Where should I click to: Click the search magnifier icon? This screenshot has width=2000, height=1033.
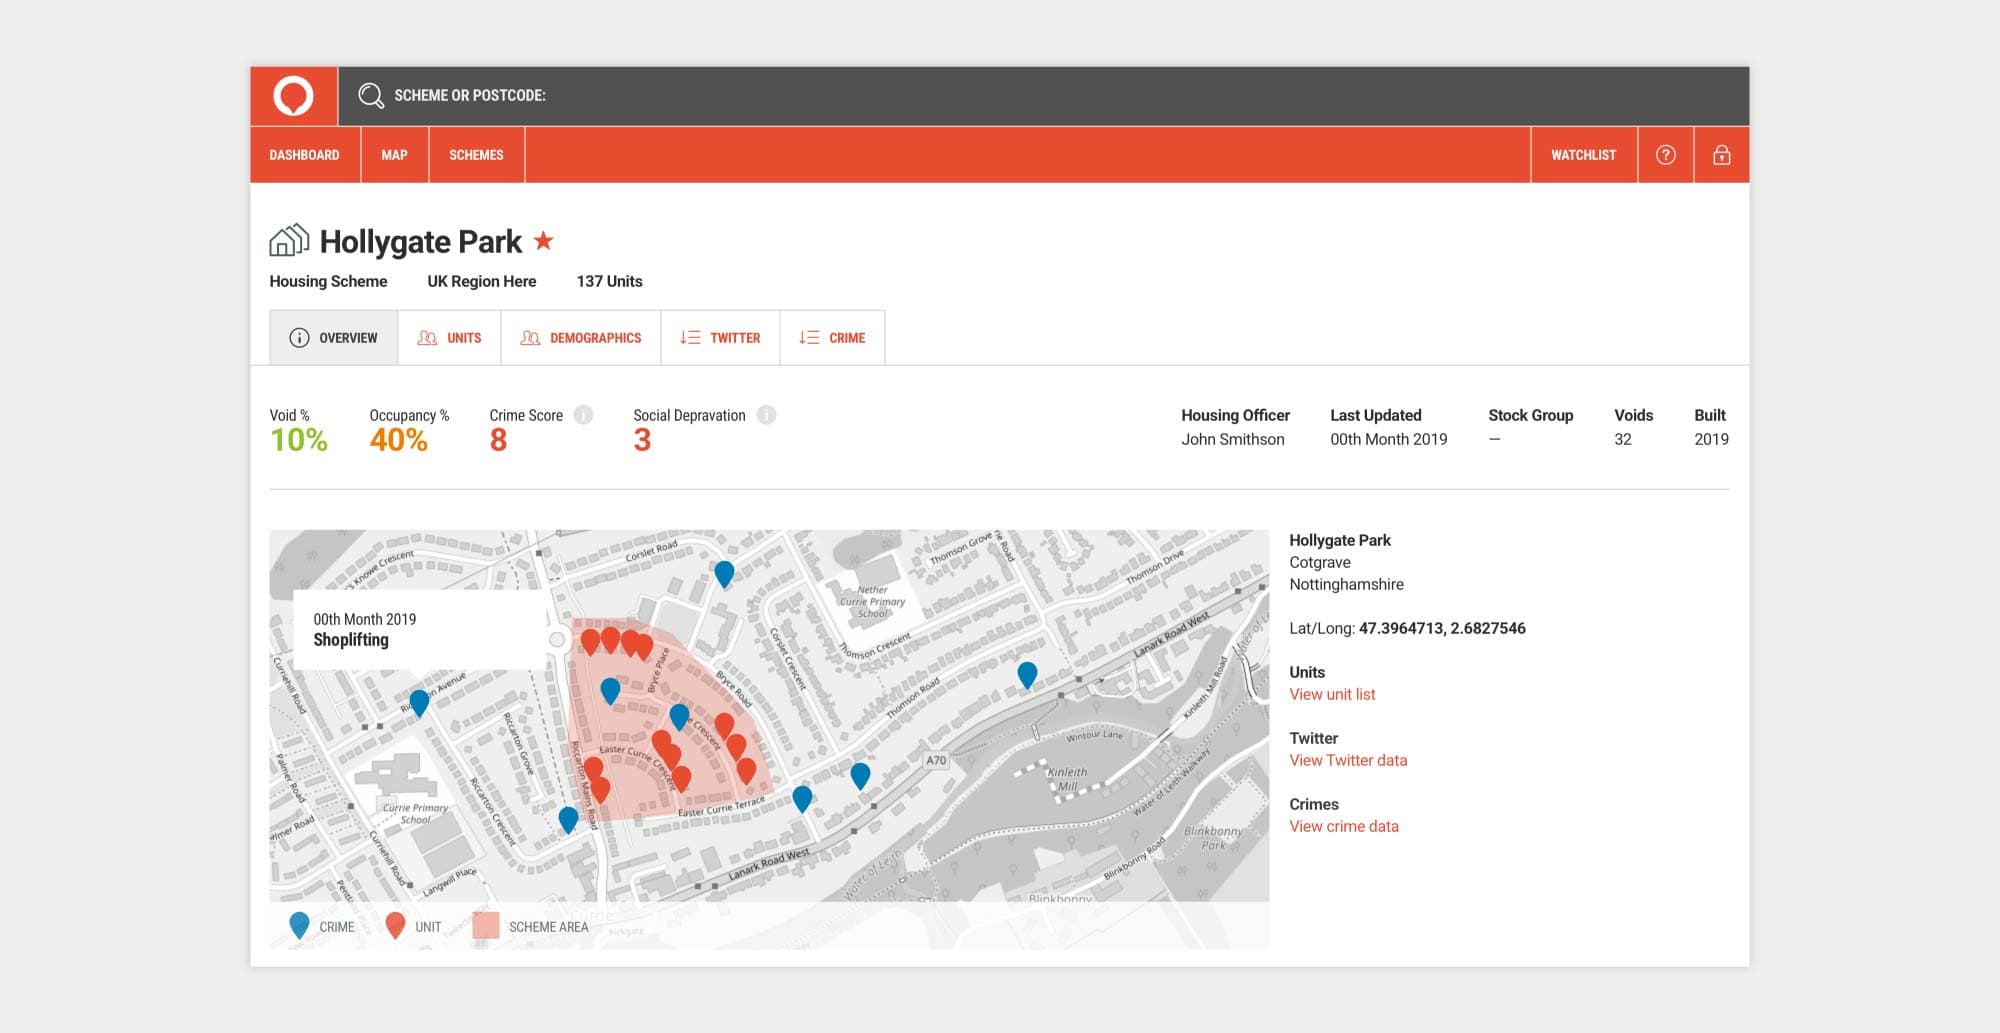click(371, 95)
